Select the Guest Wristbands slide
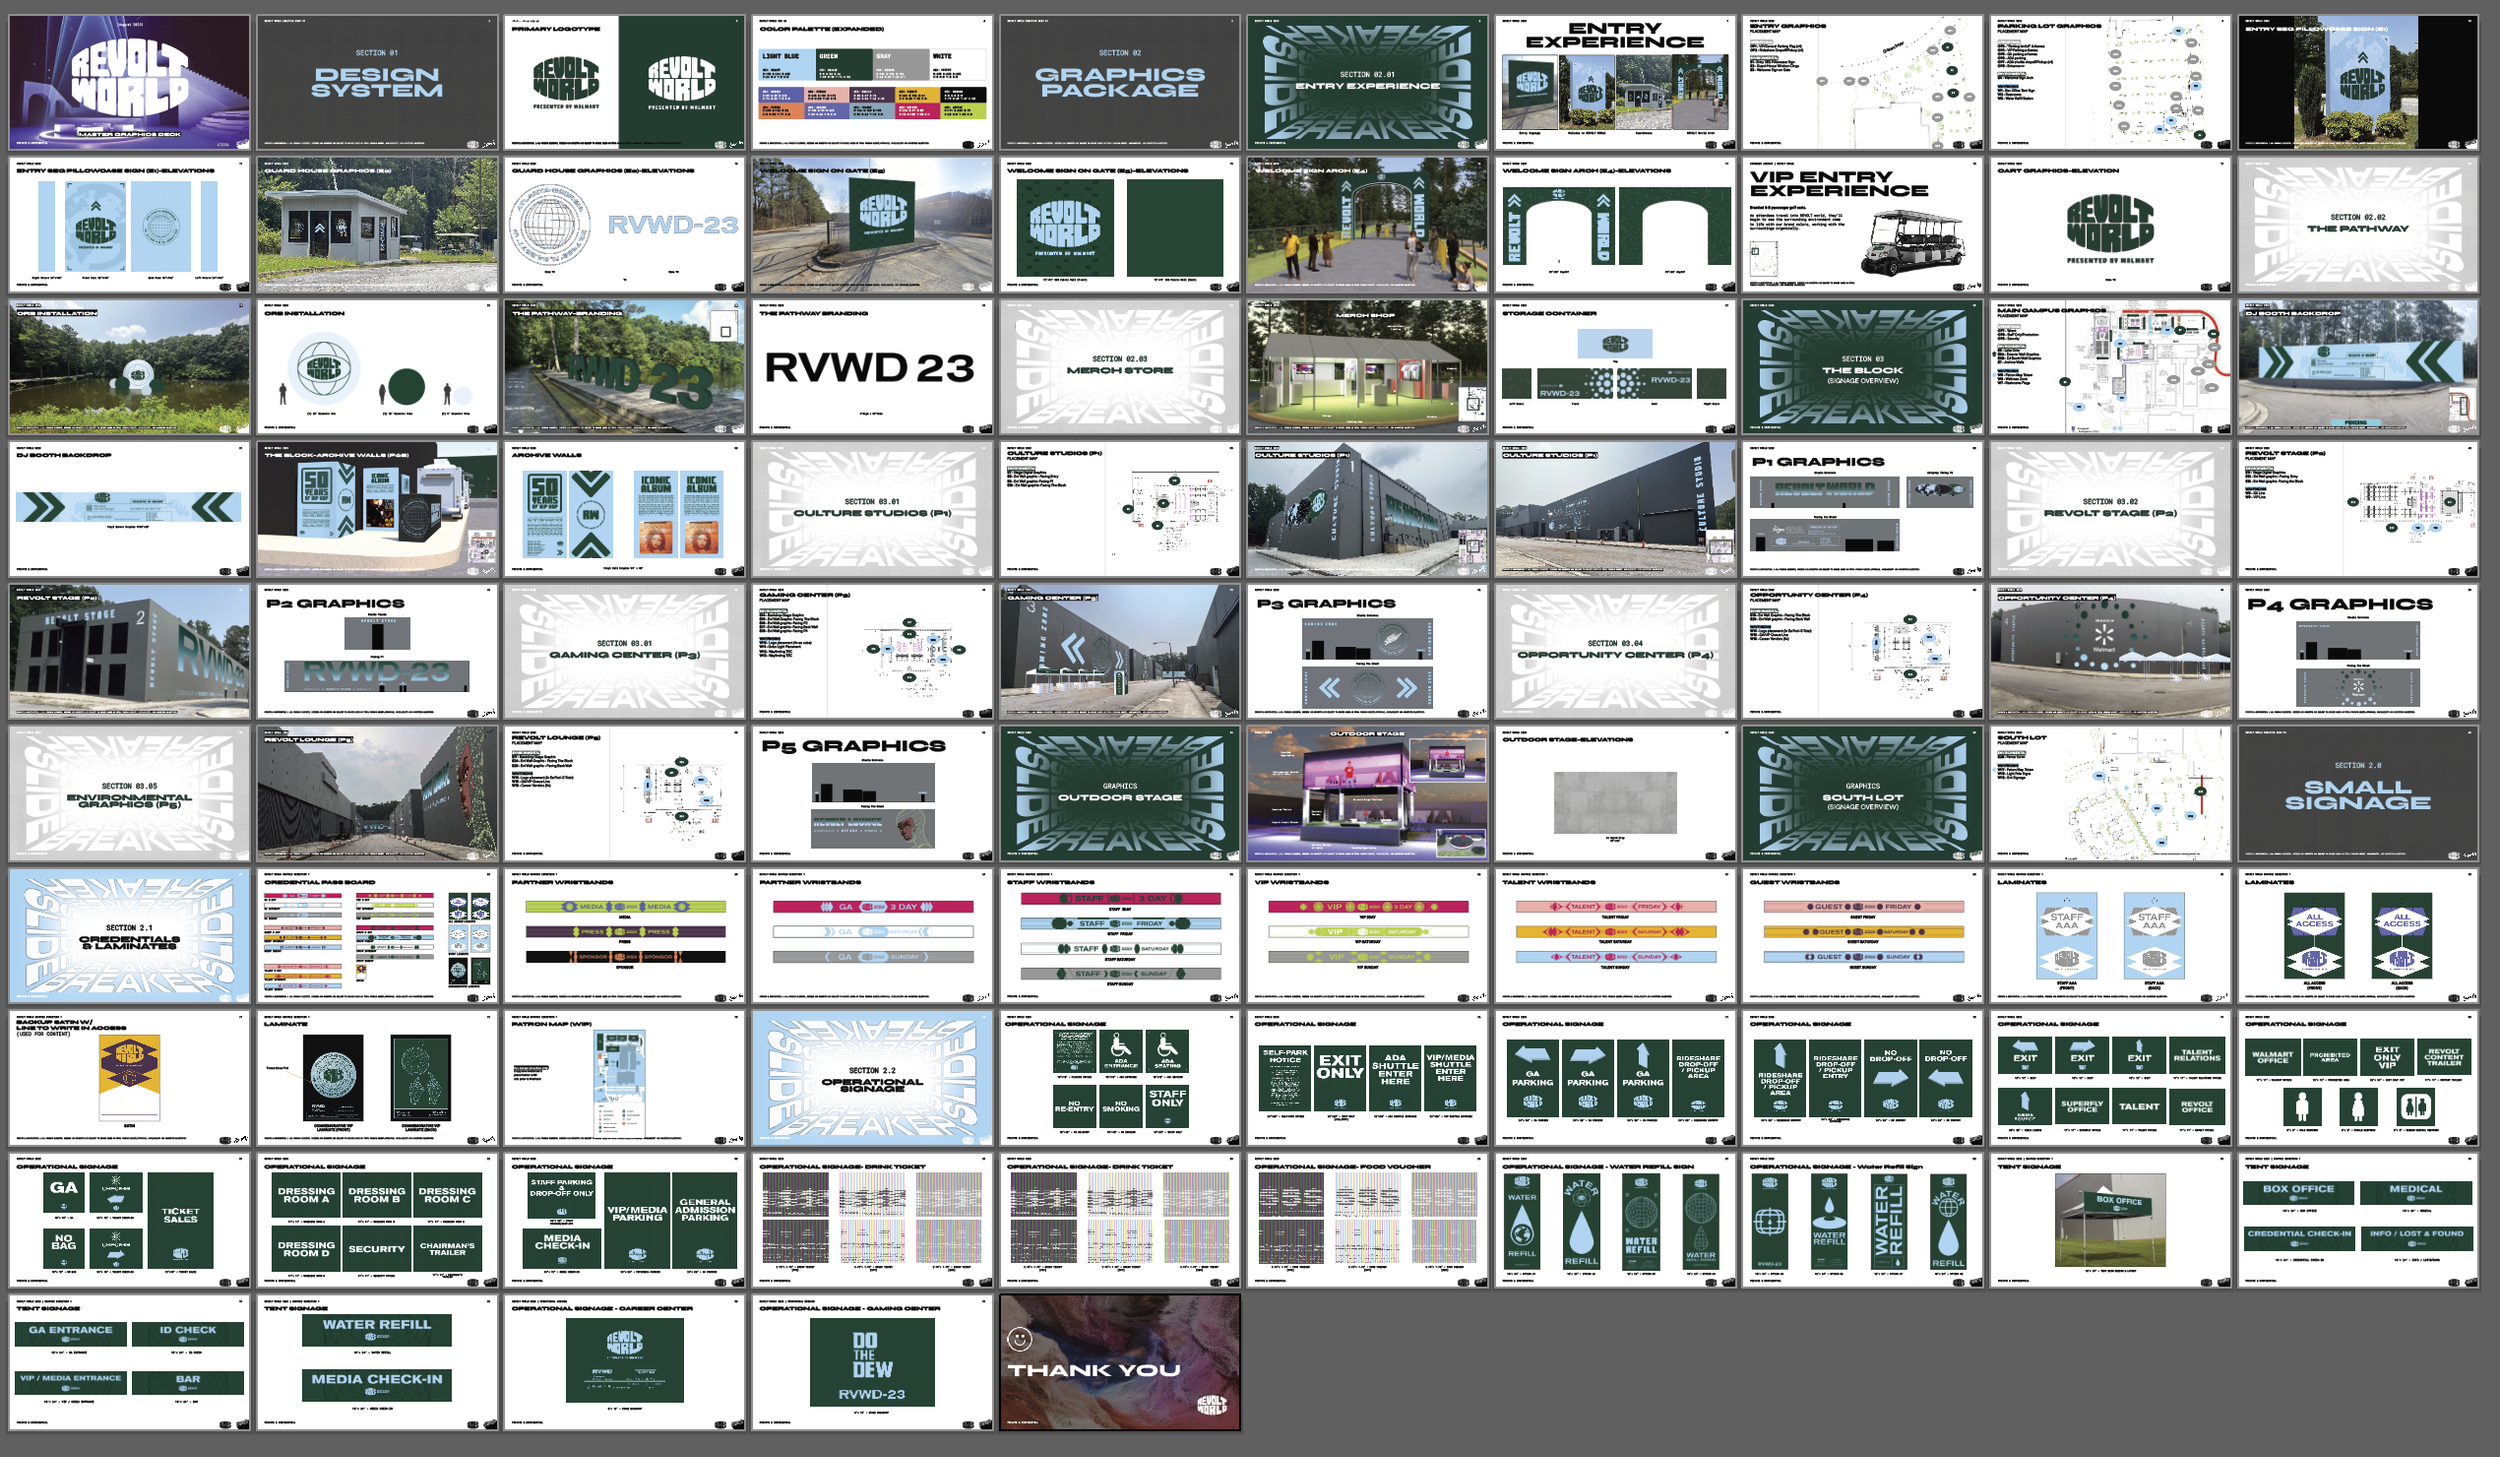This screenshot has height=1457, width=2500. (1862, 936)
